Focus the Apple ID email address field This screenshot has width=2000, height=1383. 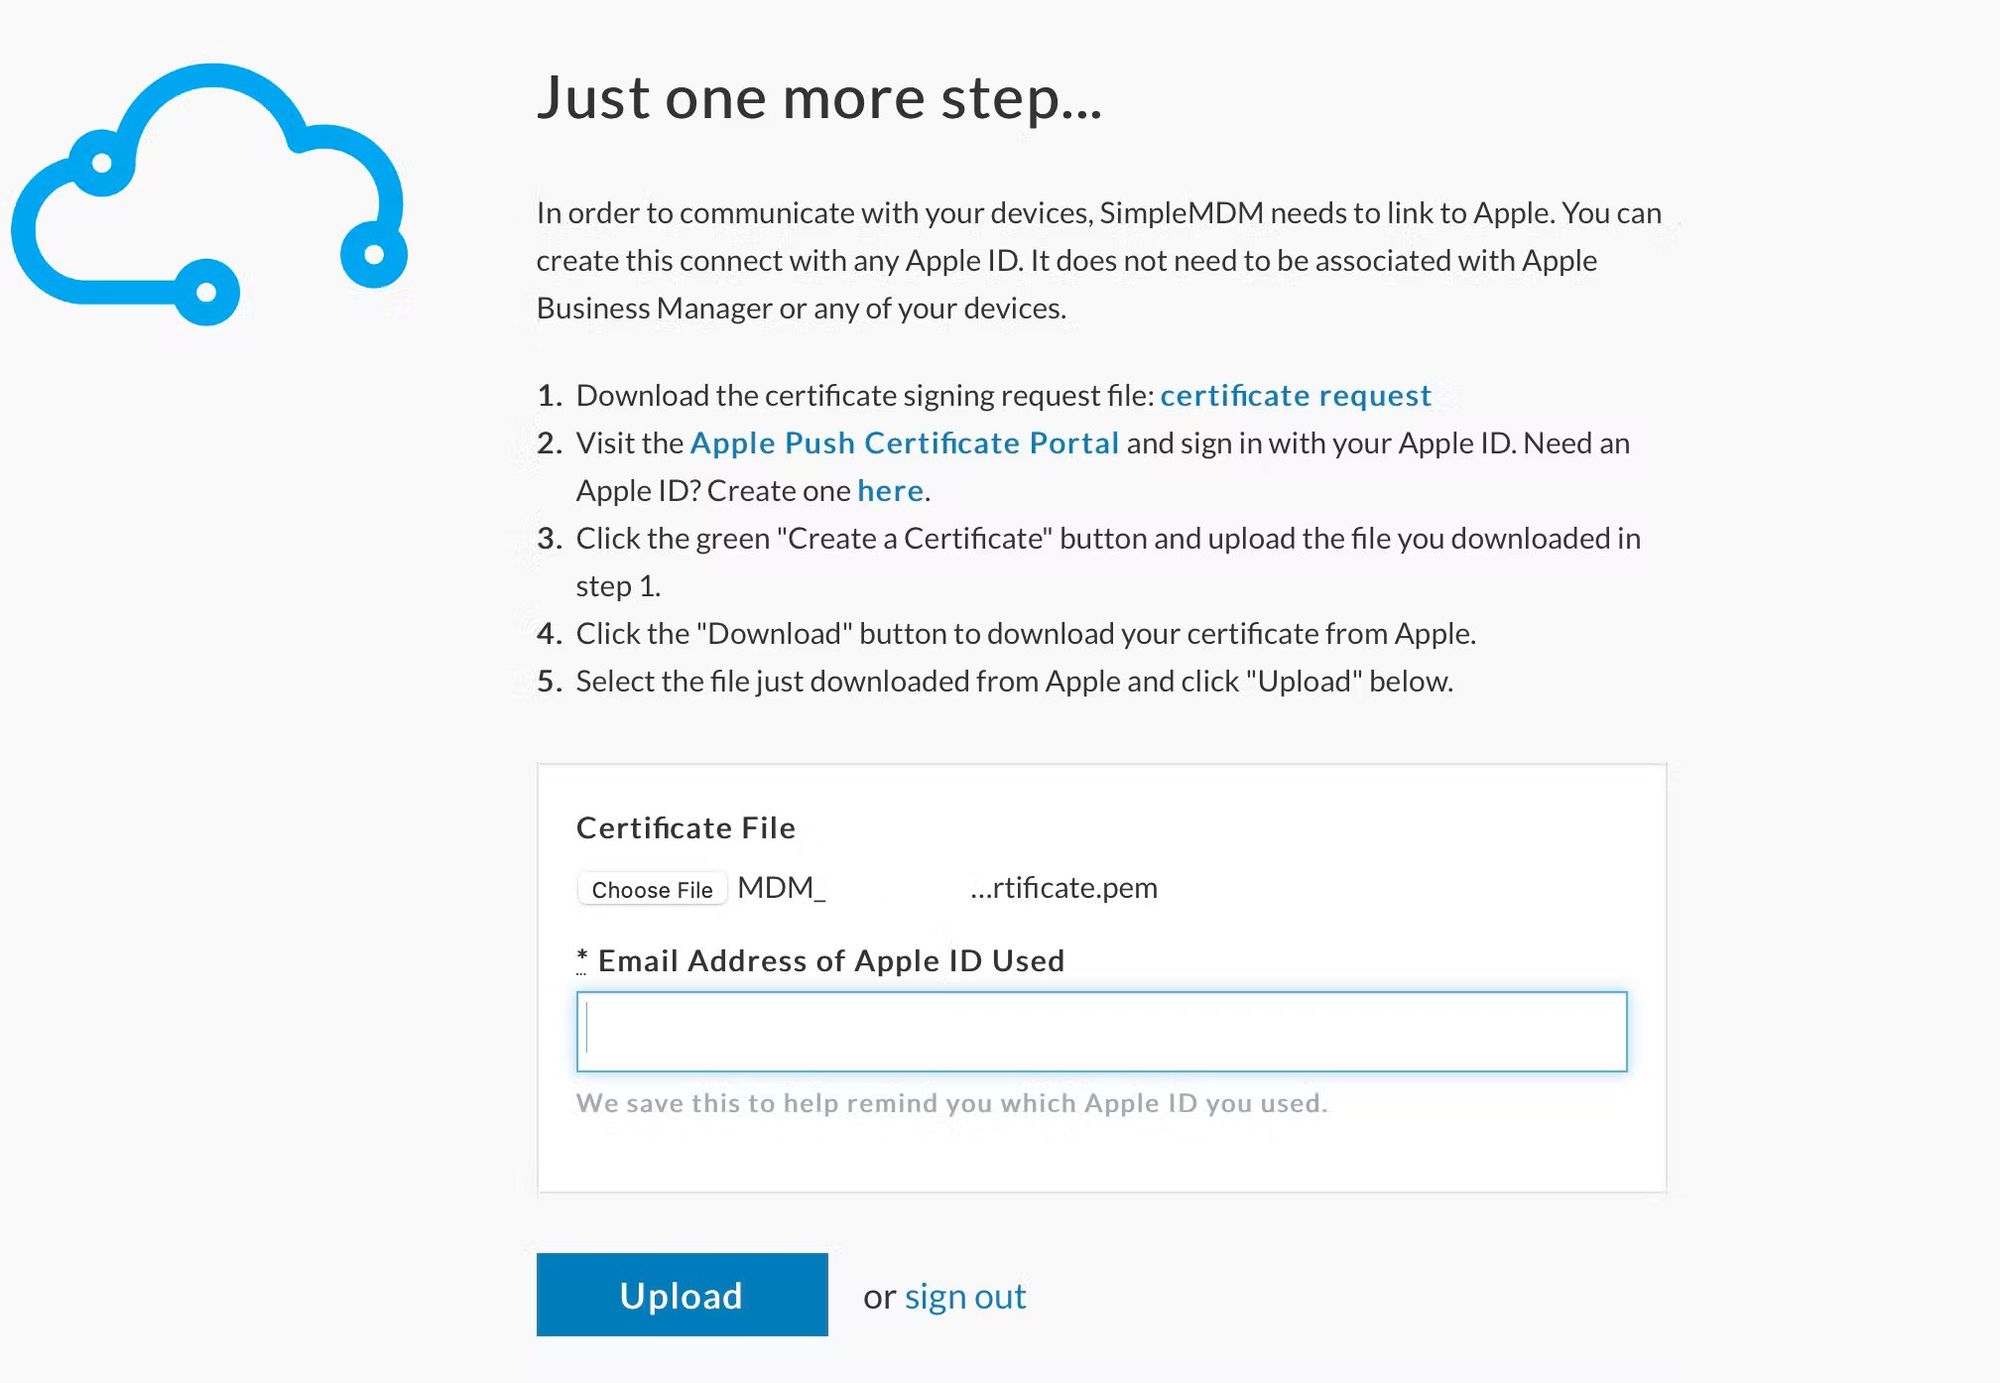pos(1101,1031)
